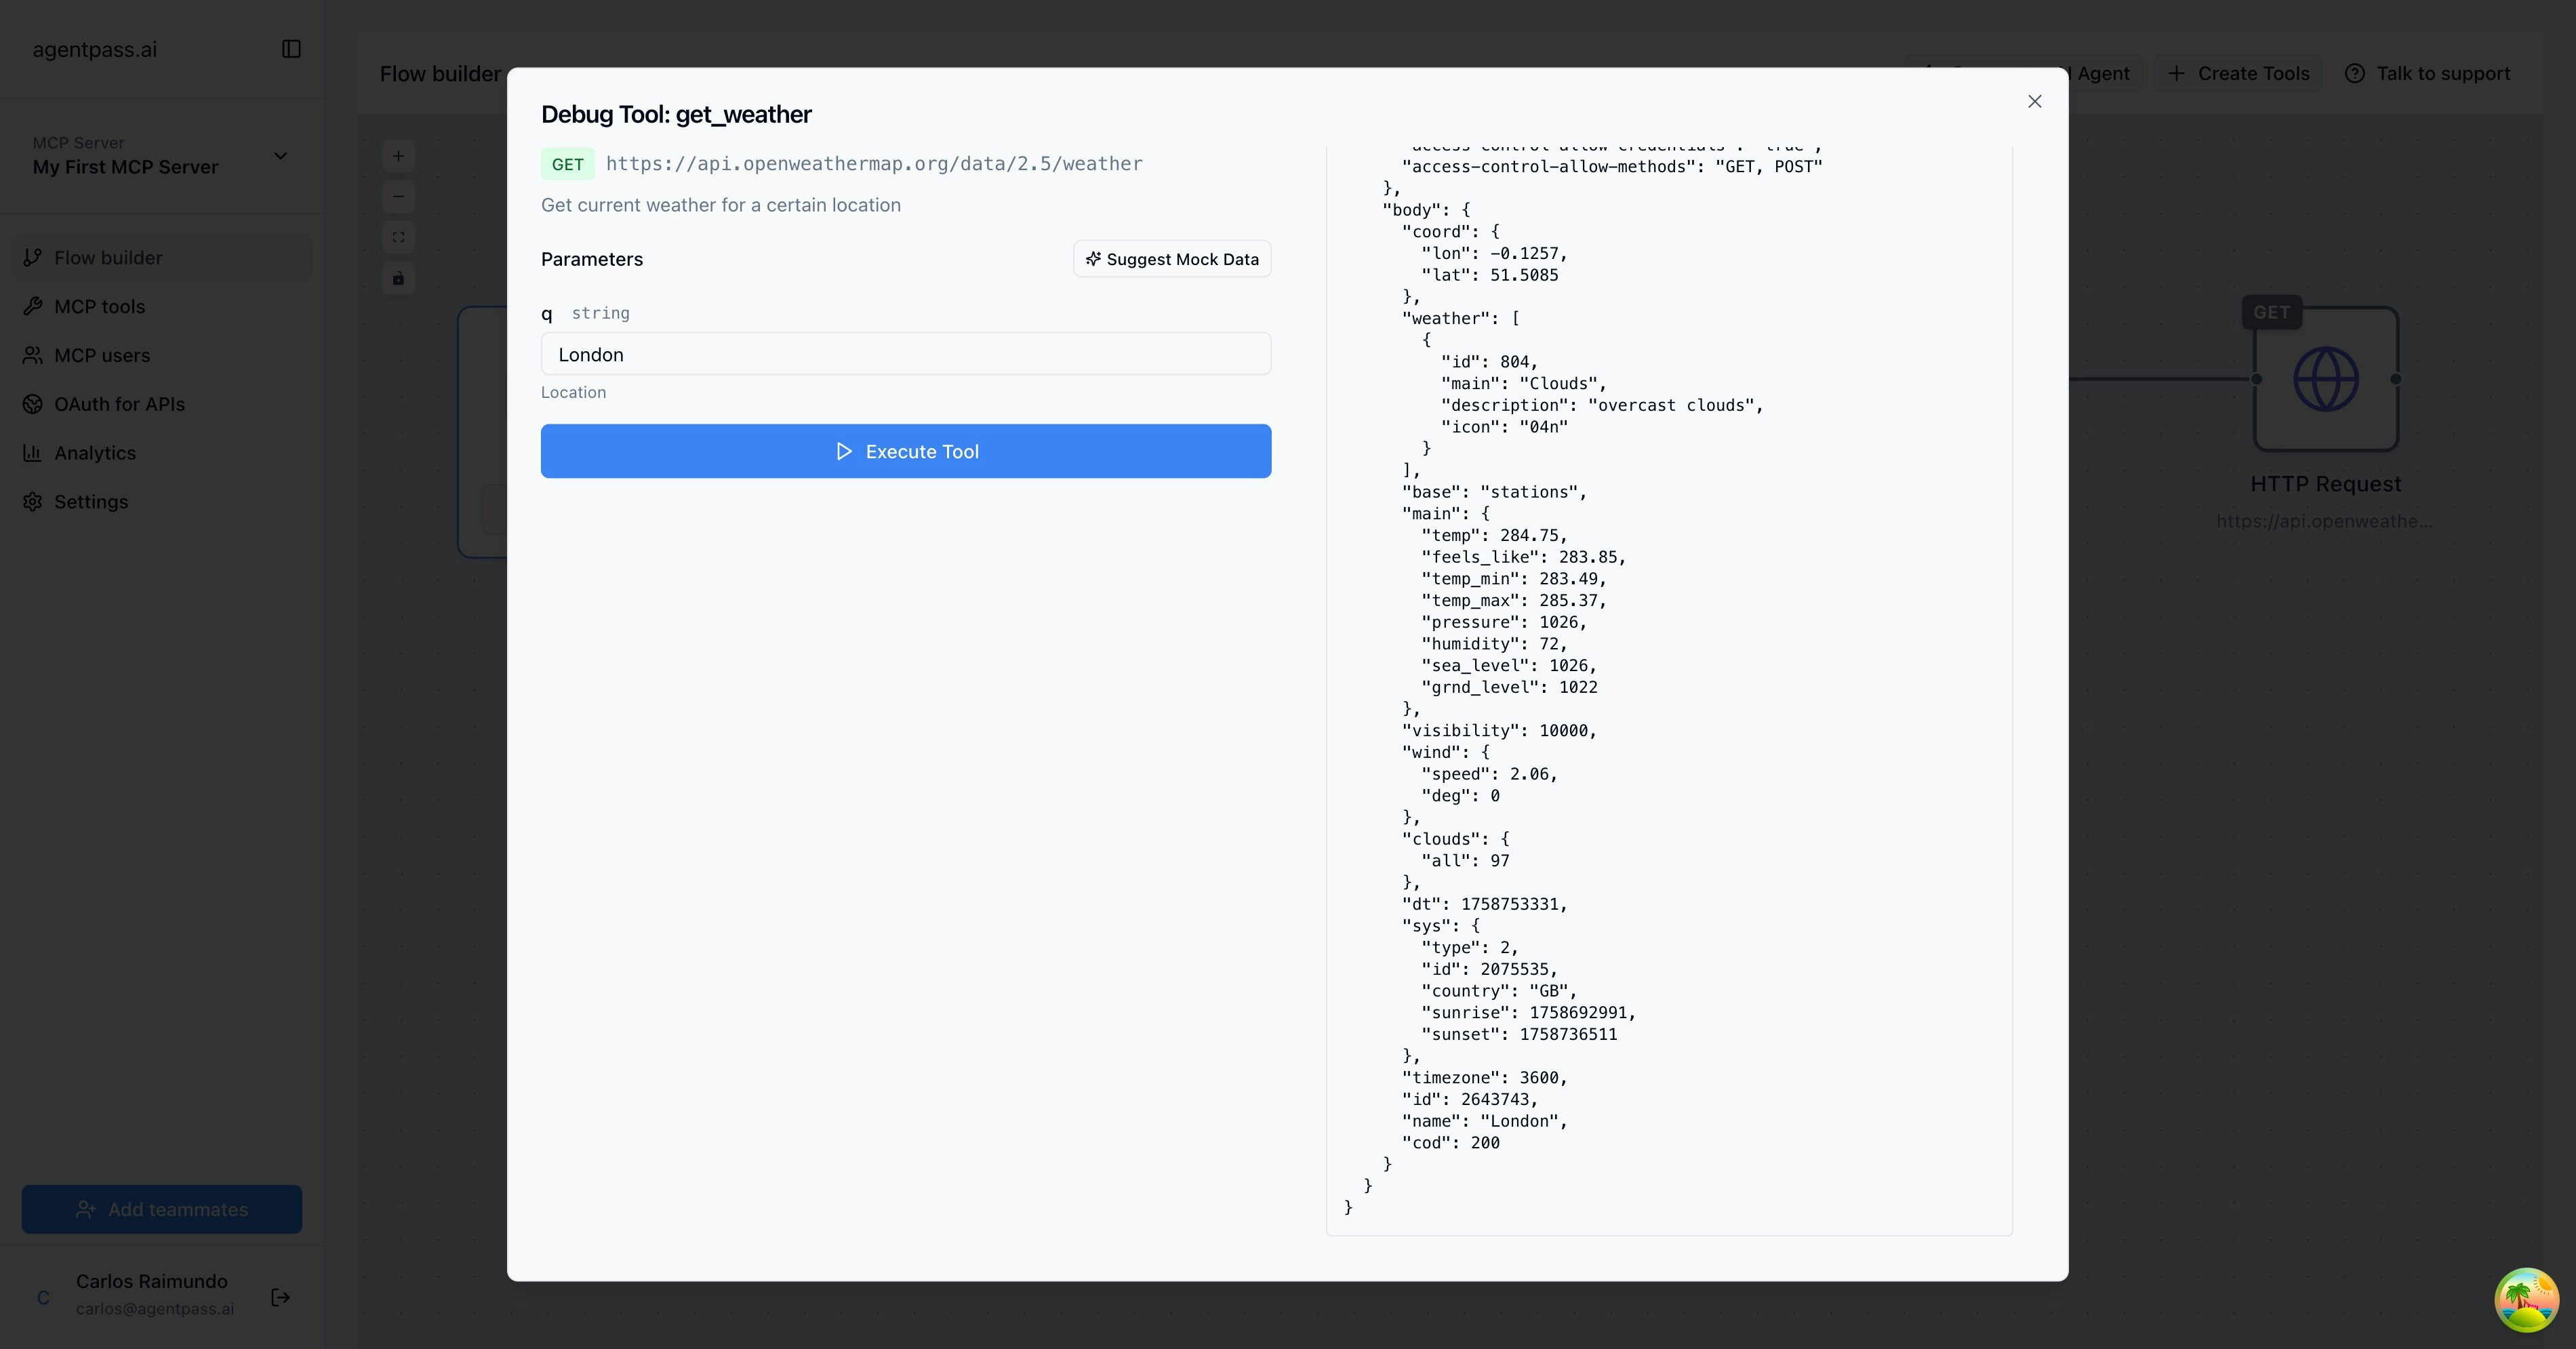Toggle the sidebar collapse icon
This screenshot has height=1349, width=2576.
click(291, 49)
